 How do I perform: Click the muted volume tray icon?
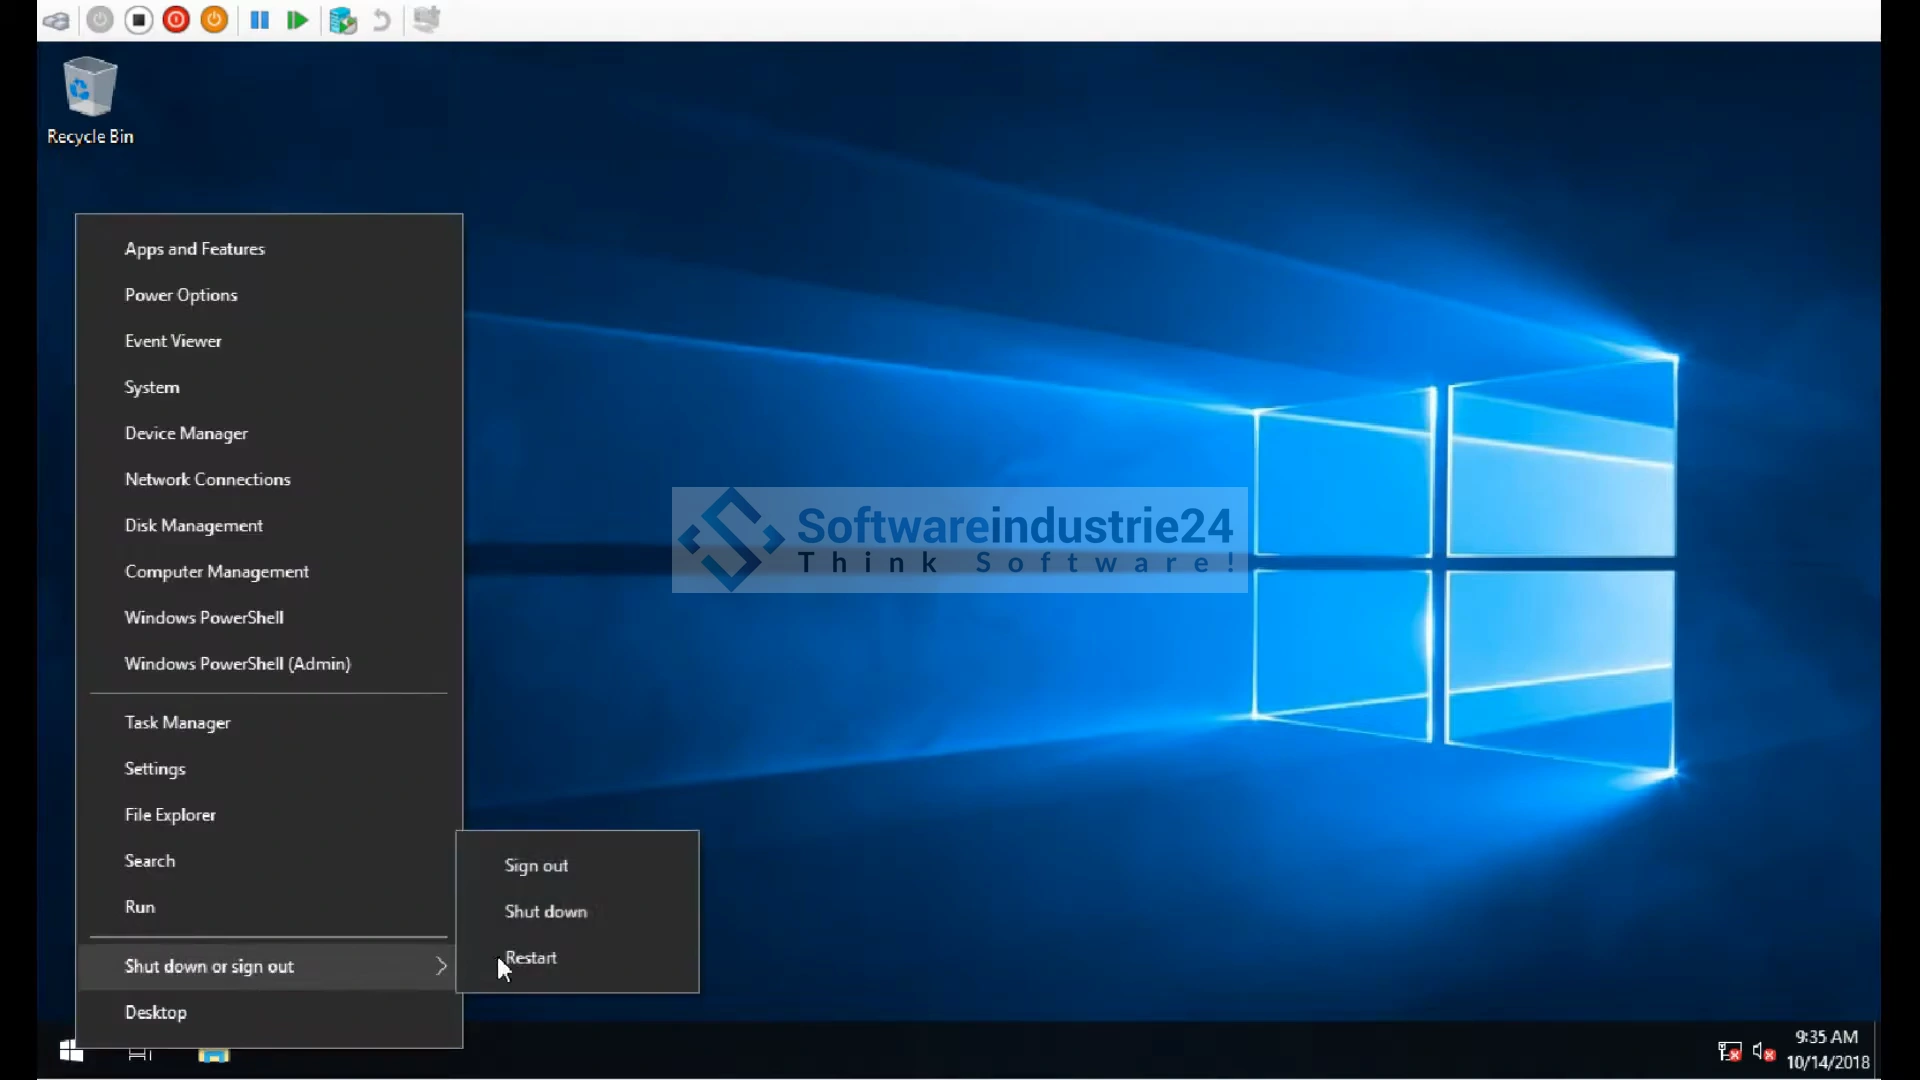[x=1763, y=1051]
